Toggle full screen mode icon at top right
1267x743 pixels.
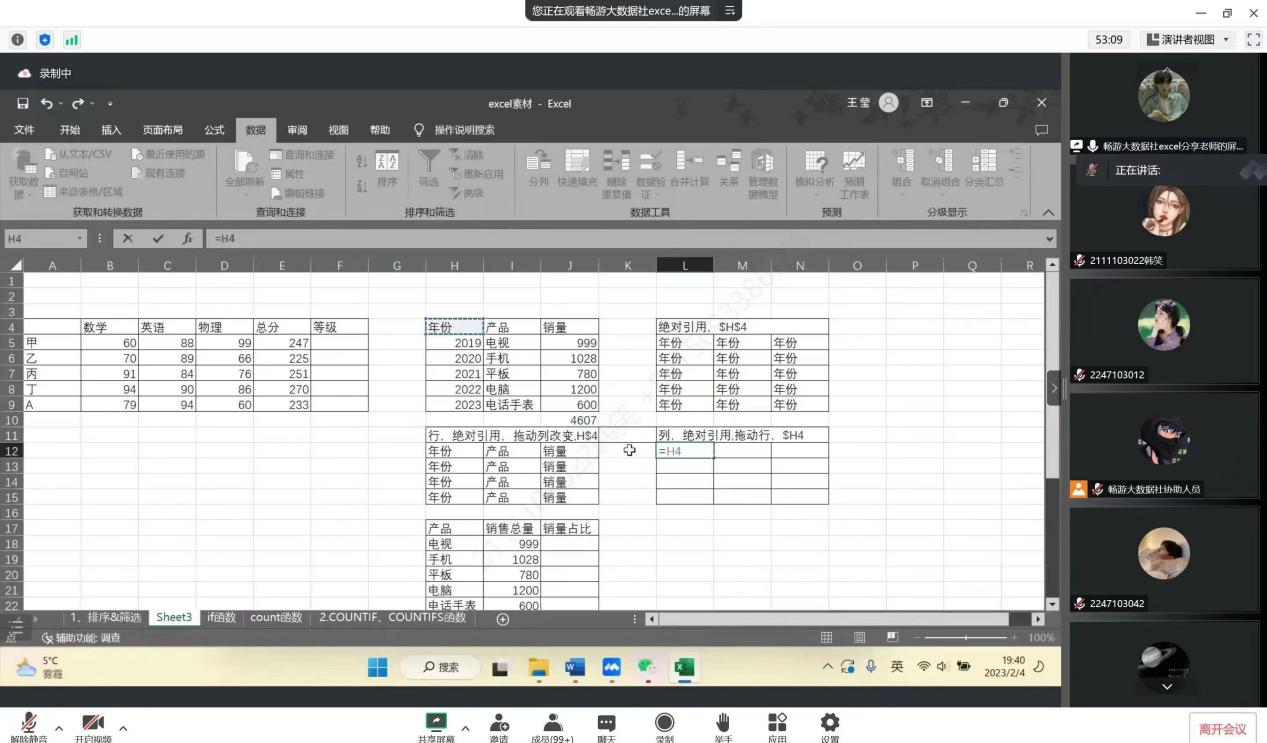1253,40
